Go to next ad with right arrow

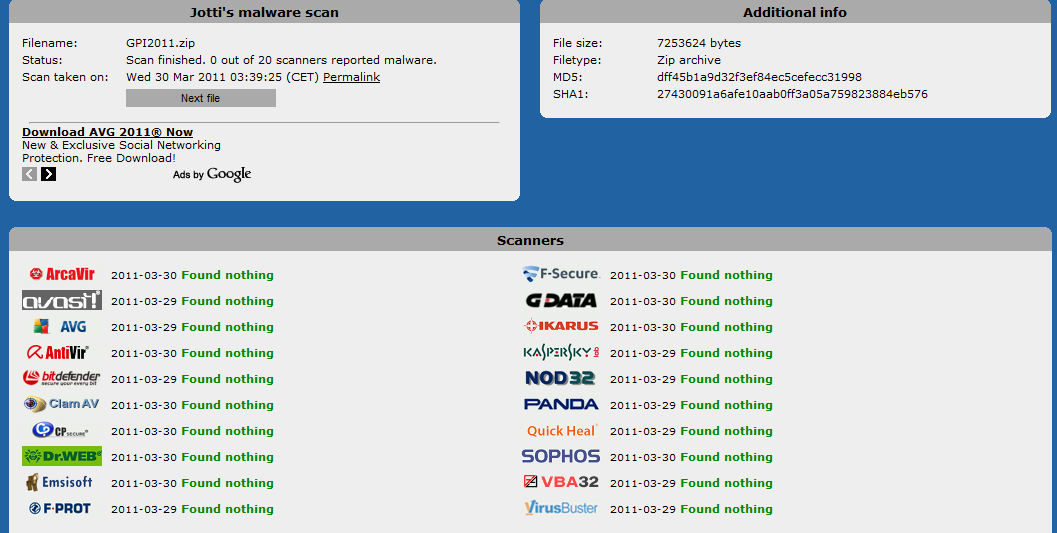[48, 174]
